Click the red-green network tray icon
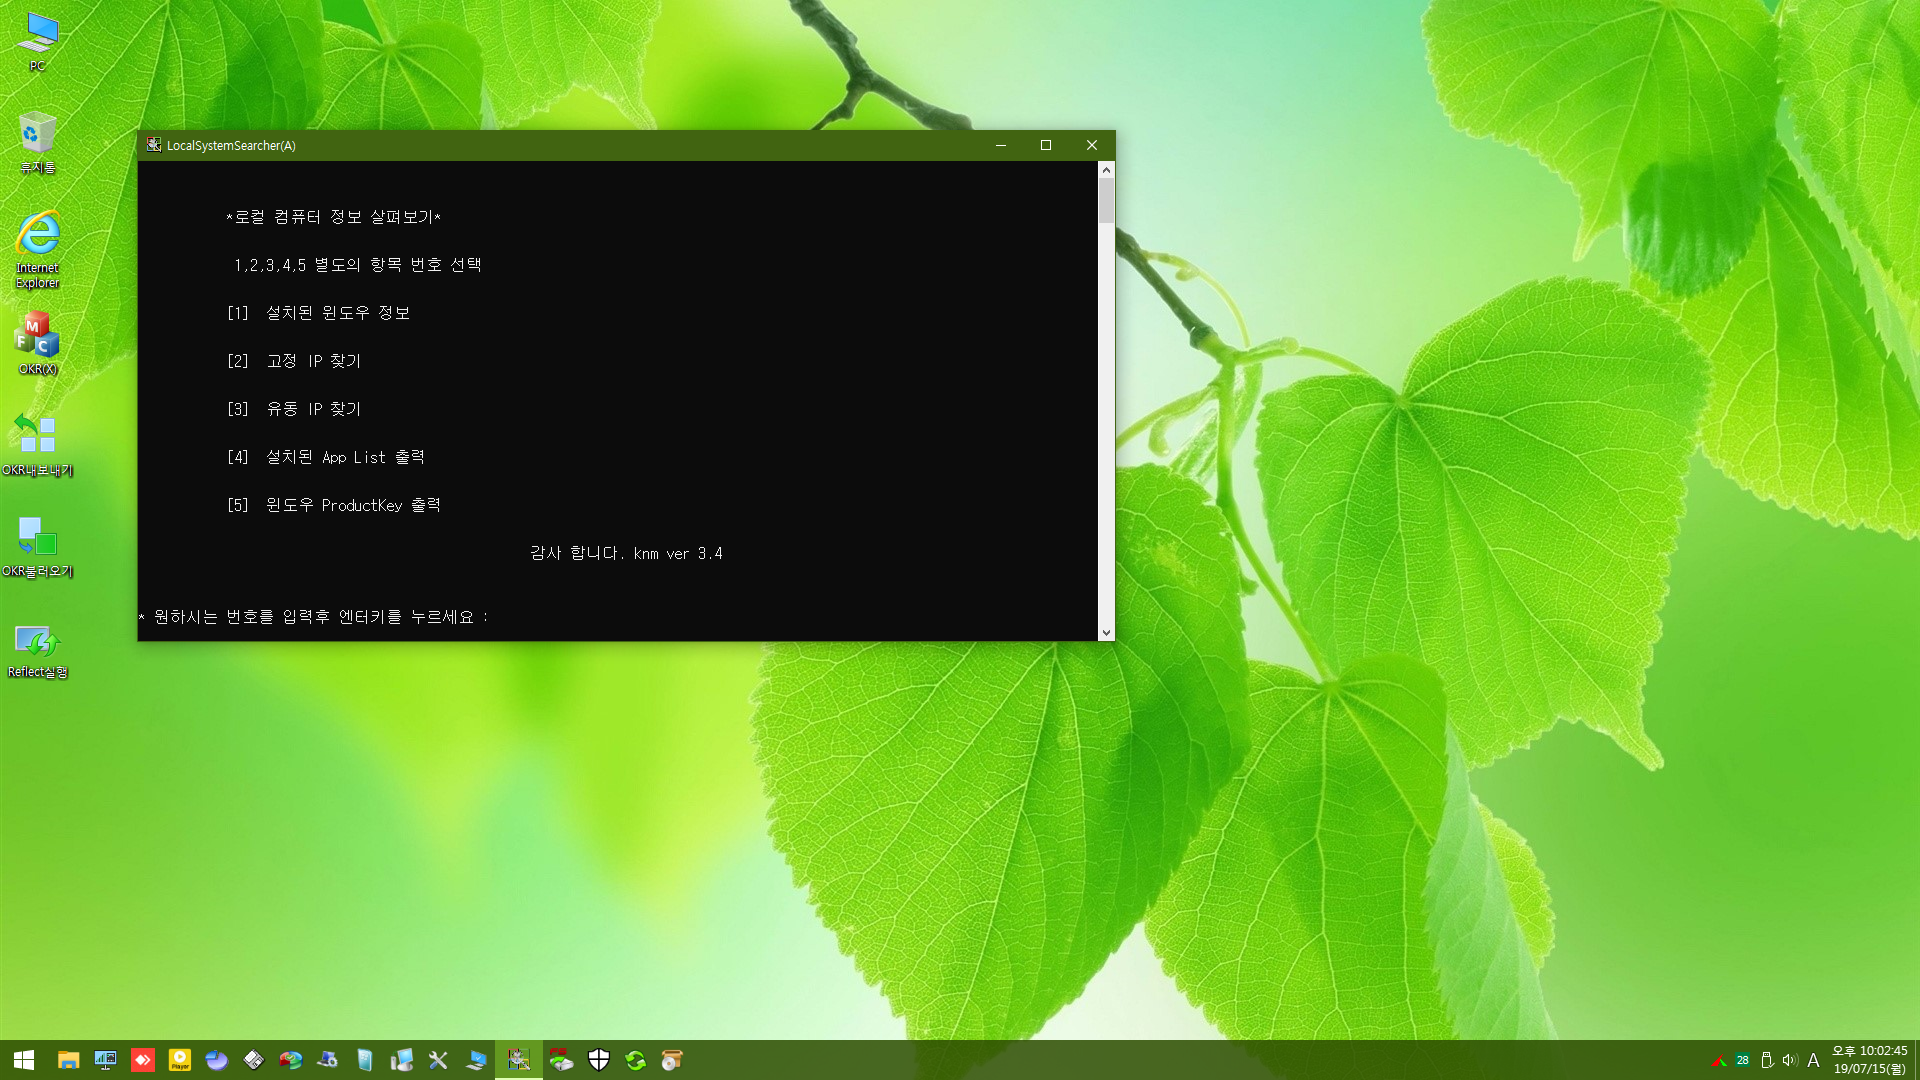 click(x=1719, y=1060)
